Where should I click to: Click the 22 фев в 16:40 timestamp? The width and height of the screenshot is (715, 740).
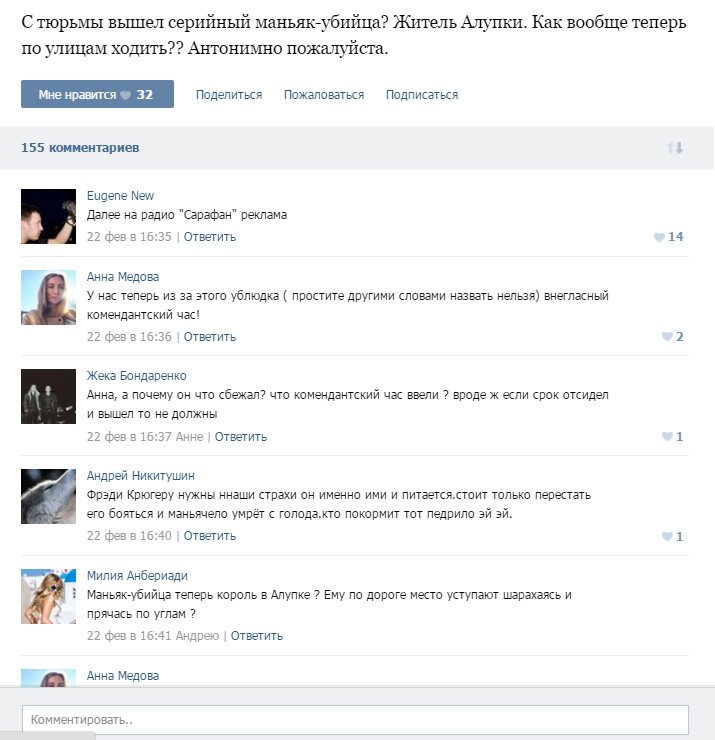click(129, 536)
